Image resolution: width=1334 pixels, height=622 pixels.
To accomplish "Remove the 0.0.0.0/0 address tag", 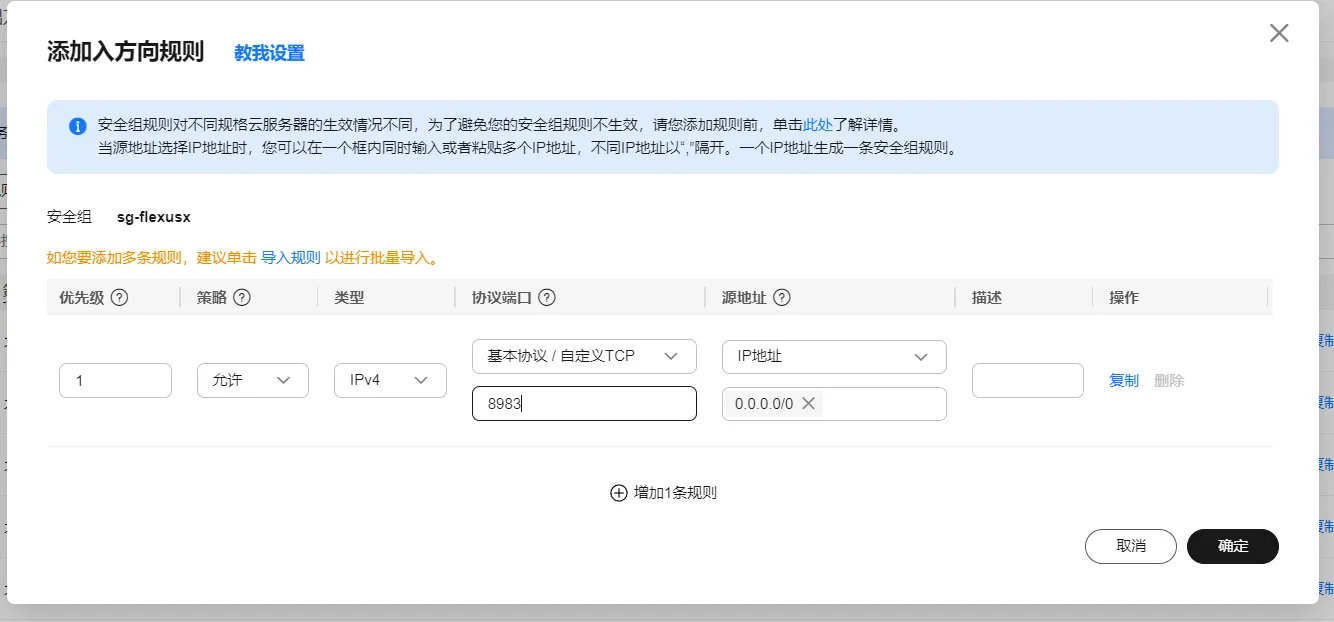I will point(809,404).
